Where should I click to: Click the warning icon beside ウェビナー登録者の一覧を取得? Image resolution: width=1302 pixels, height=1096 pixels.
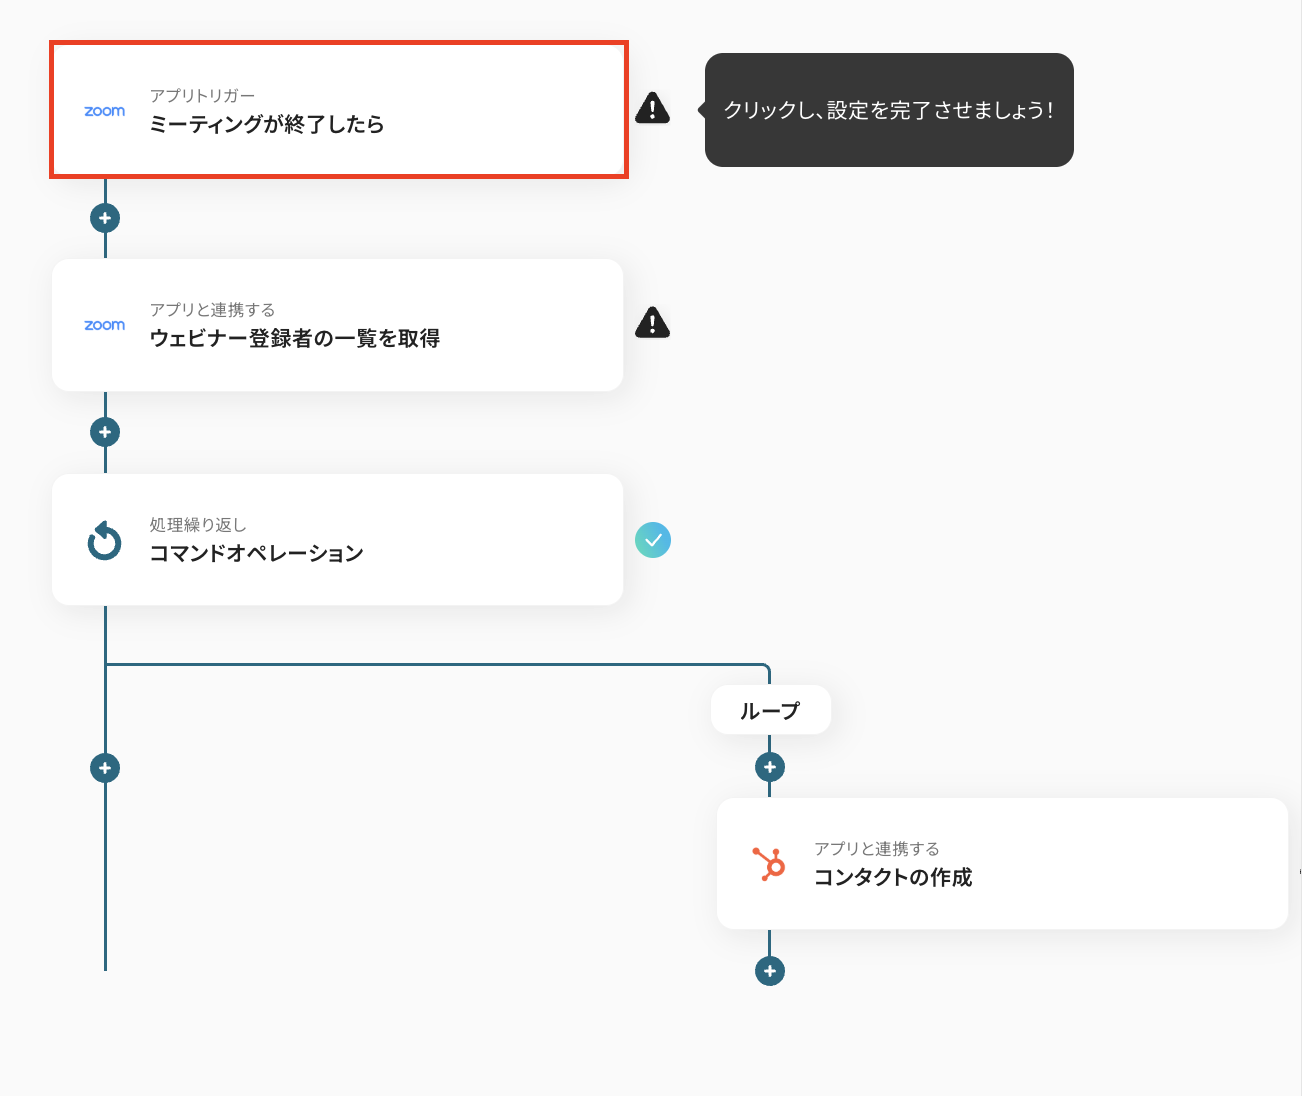pos(653,323)
